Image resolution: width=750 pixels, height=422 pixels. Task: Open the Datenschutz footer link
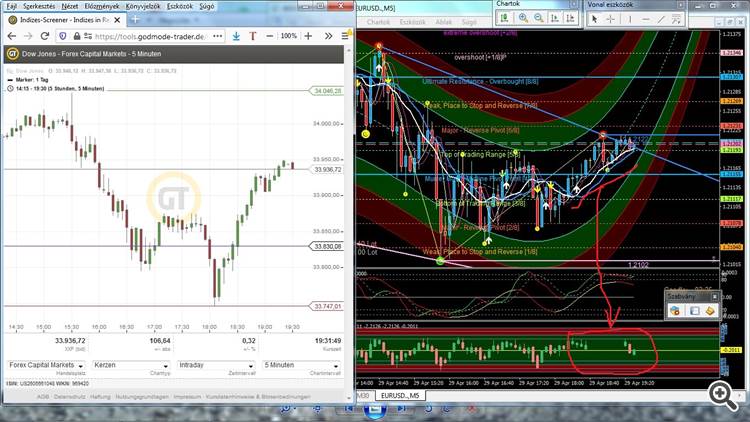[x=68, y=397]
